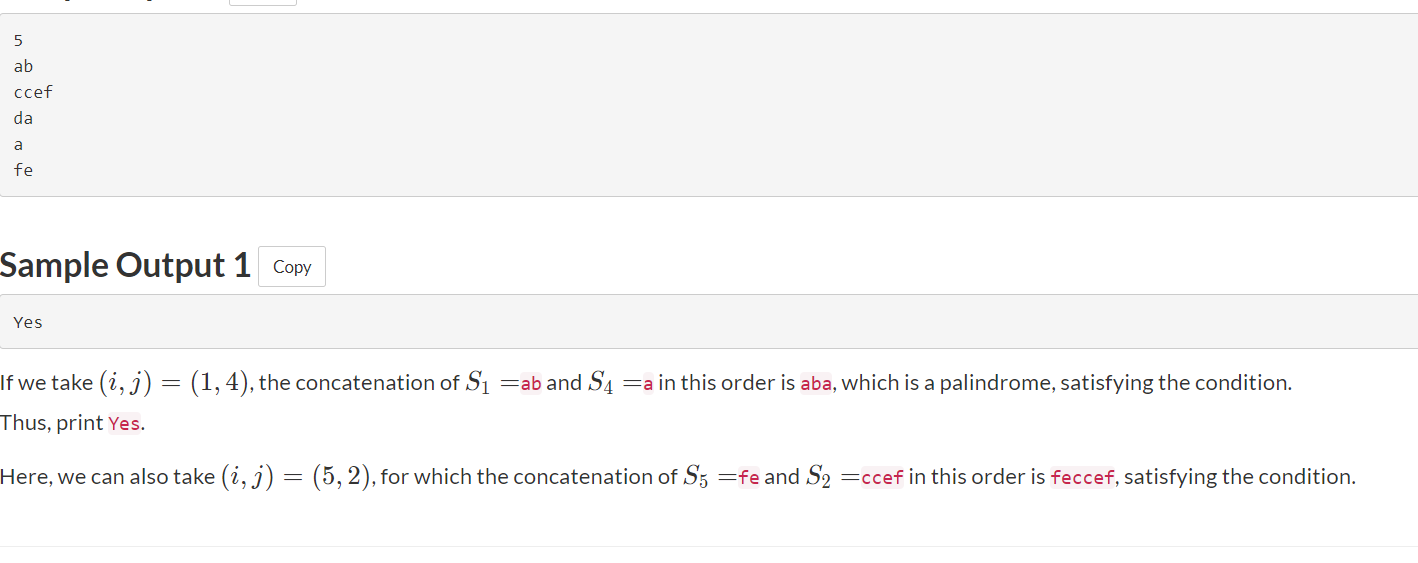Screen dimensions: 1418x563
Task: Click inline code fe after S5
Action: 749,477
